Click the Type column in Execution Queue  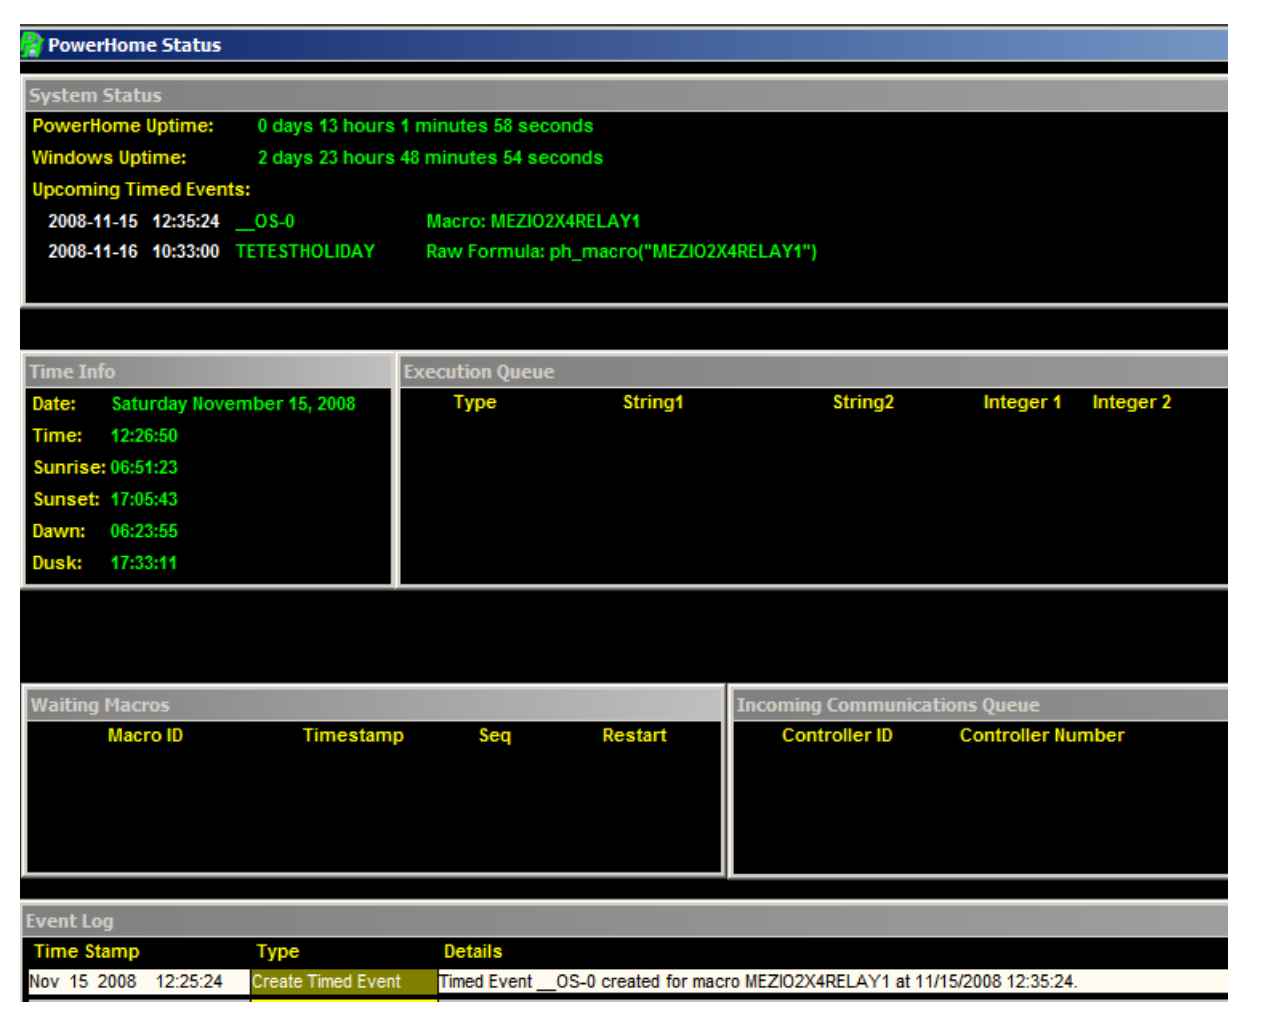(x=474, y=402)
